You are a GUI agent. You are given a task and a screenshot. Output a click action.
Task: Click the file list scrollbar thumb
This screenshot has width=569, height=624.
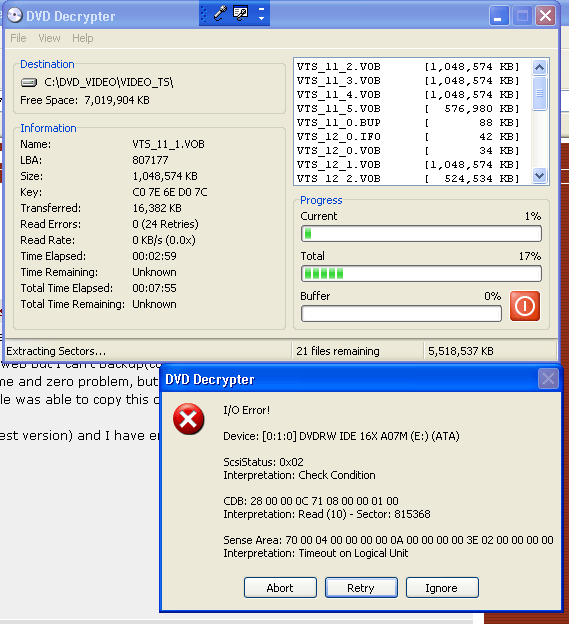point(540,94)
